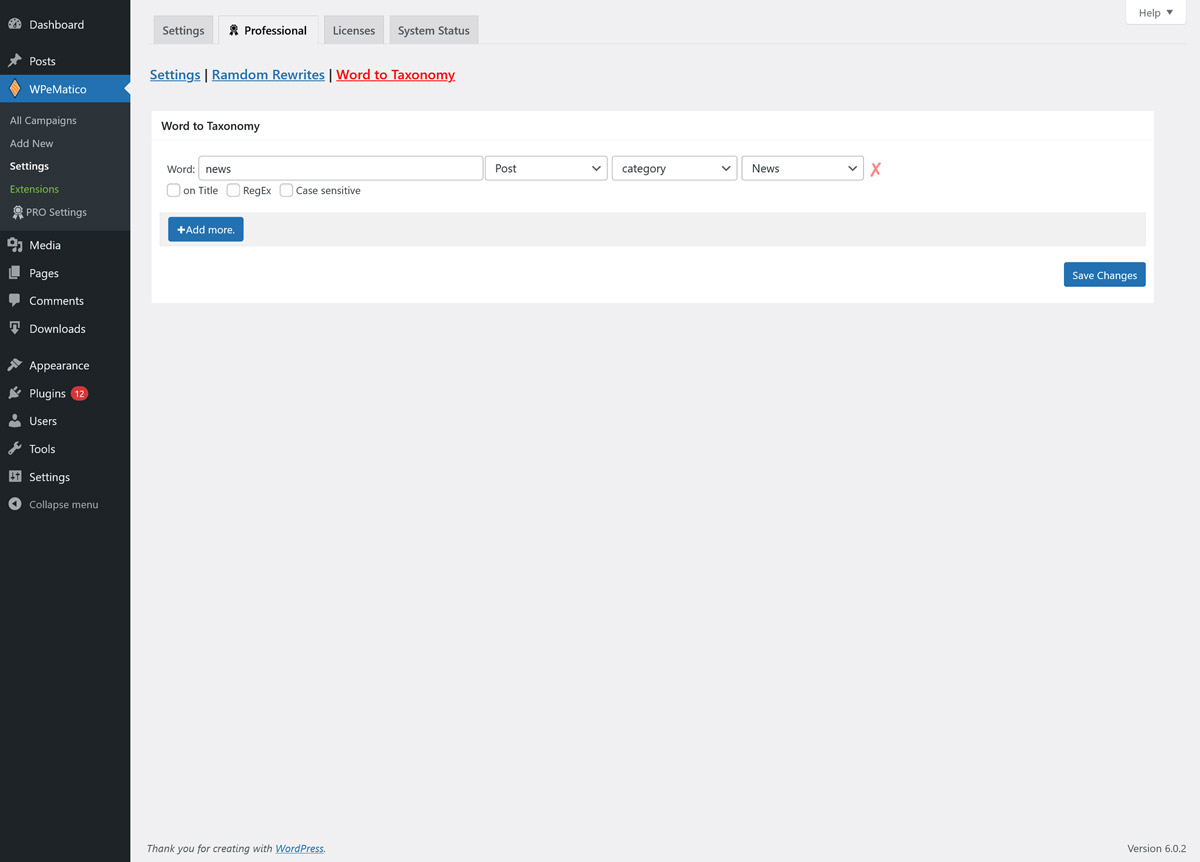Switch to the Settings tab
This screenshot has height=862, width=1200.
[x=183, y=30]
